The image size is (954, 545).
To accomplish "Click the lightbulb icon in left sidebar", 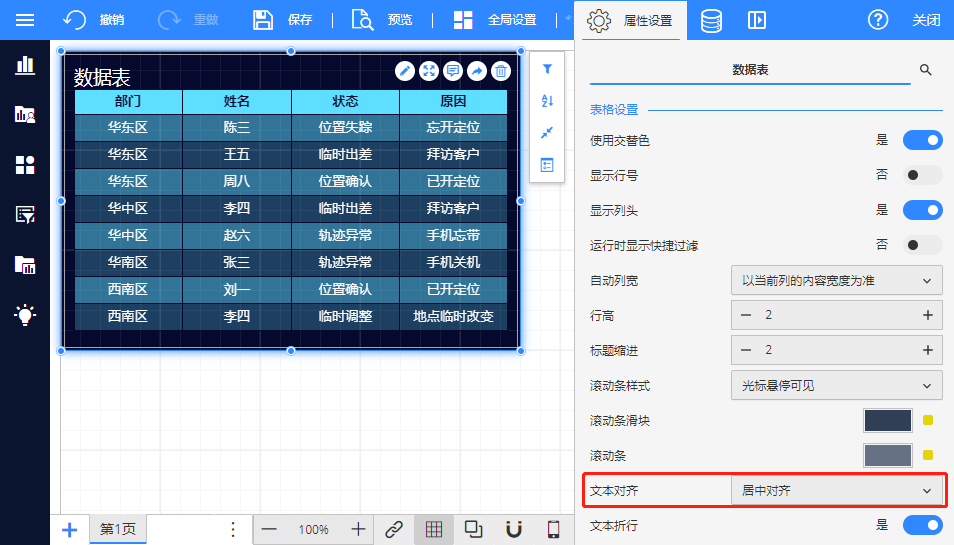I will [x=25, y=314].
